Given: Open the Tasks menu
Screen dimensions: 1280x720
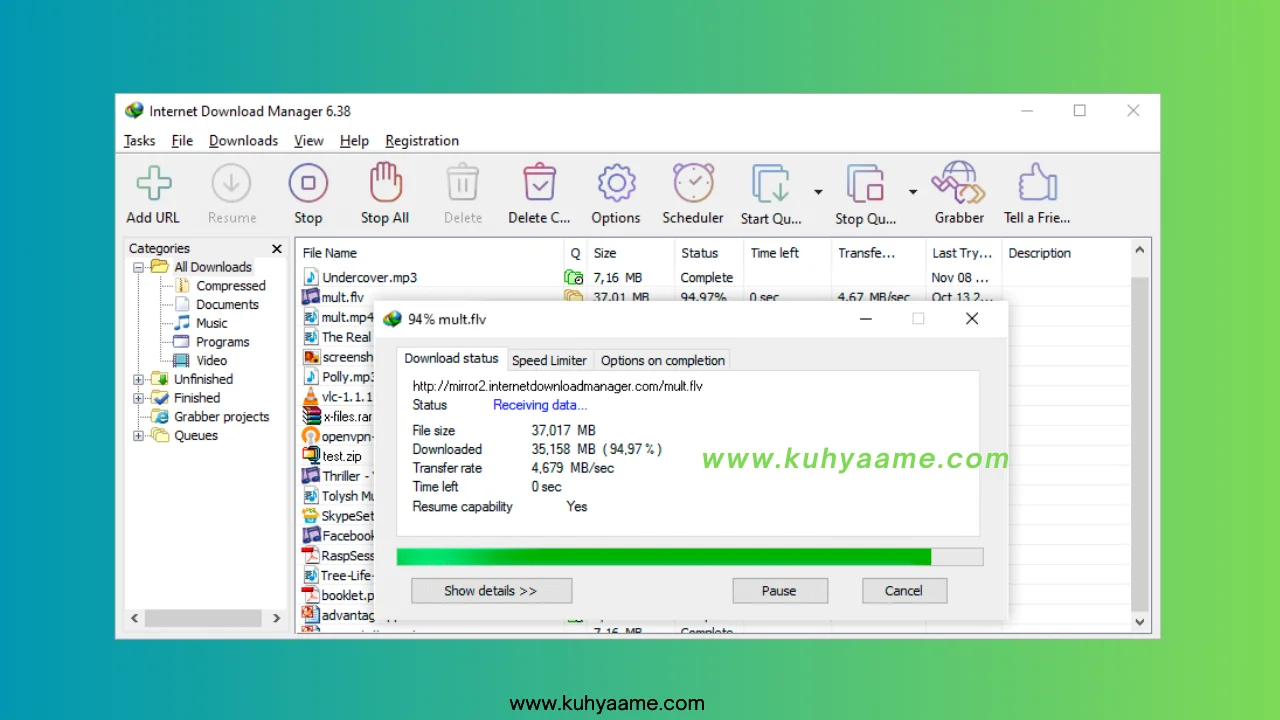Looking at the screenshot, I should pos(139,141).
